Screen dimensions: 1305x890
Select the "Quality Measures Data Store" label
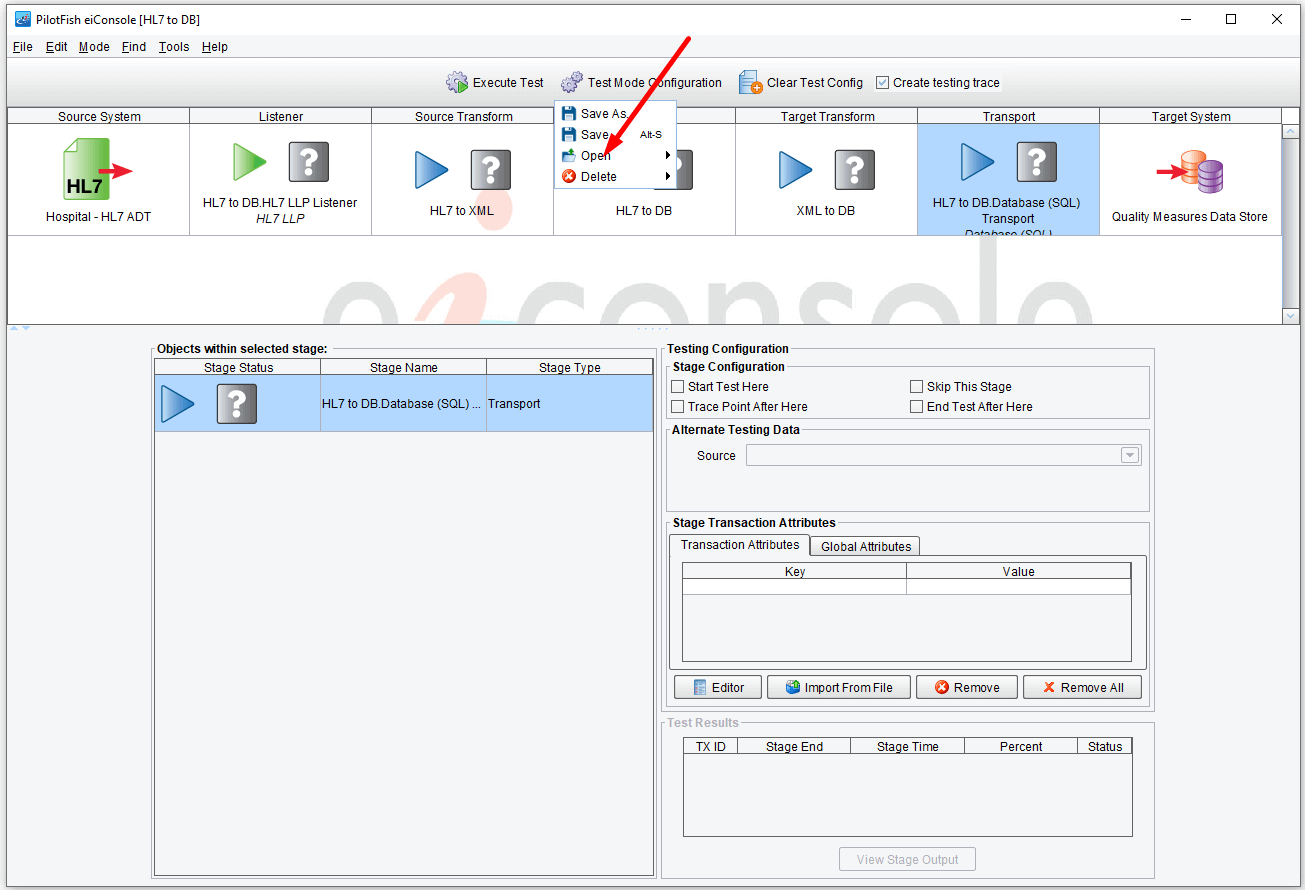point(1190,217)
